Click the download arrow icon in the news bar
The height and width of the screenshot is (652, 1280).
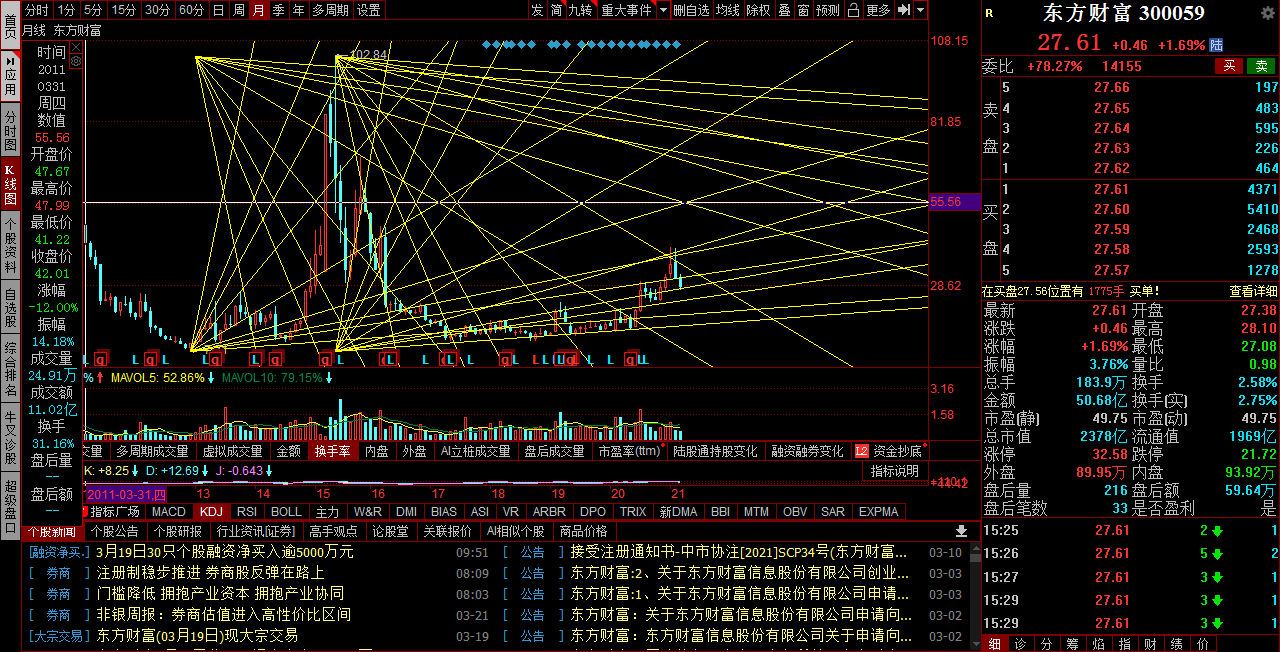(962, 531)
